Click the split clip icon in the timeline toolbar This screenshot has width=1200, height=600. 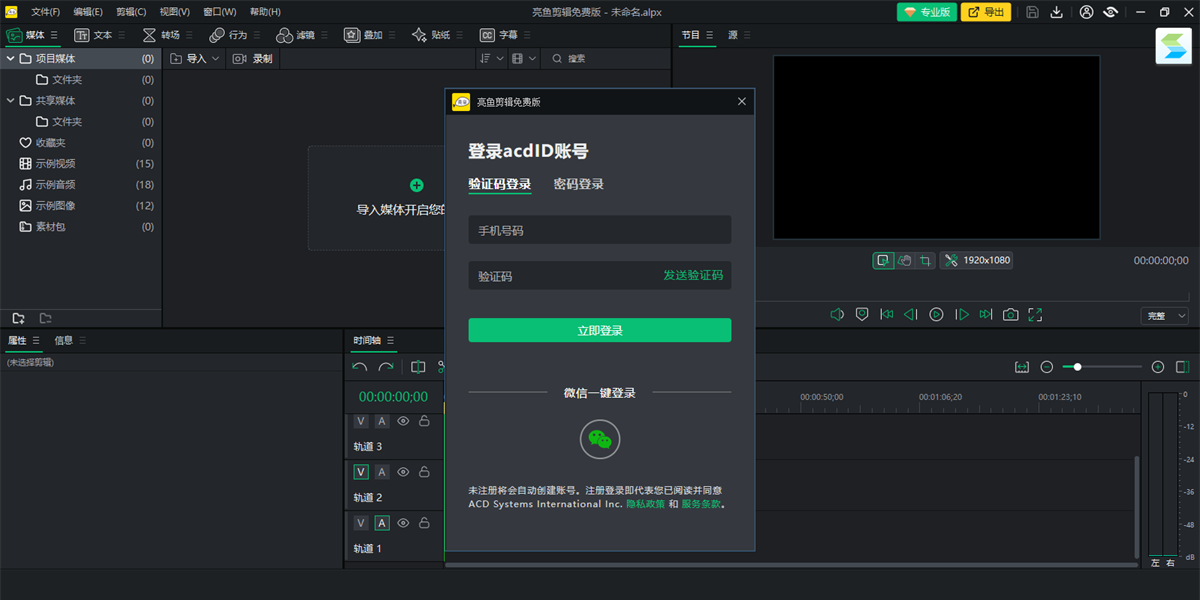tap(418, 367)
